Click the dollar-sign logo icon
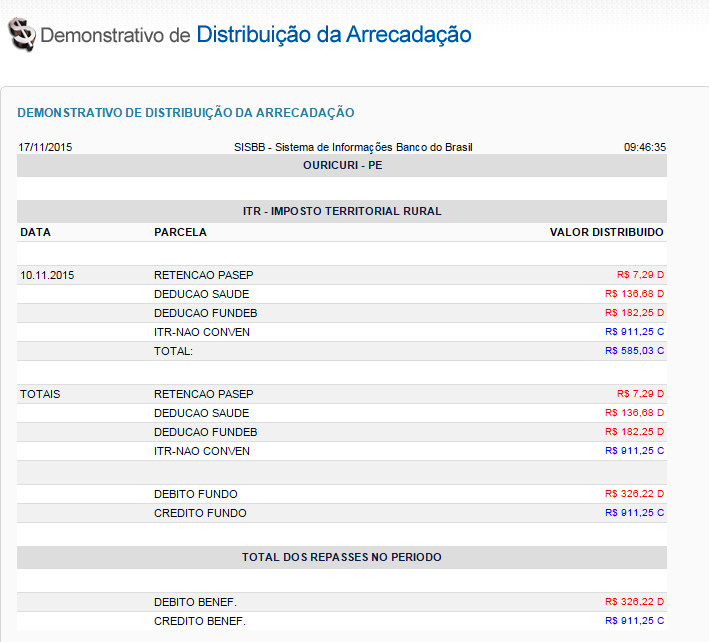The image size is (709, 642). click(x=22, y=34)
